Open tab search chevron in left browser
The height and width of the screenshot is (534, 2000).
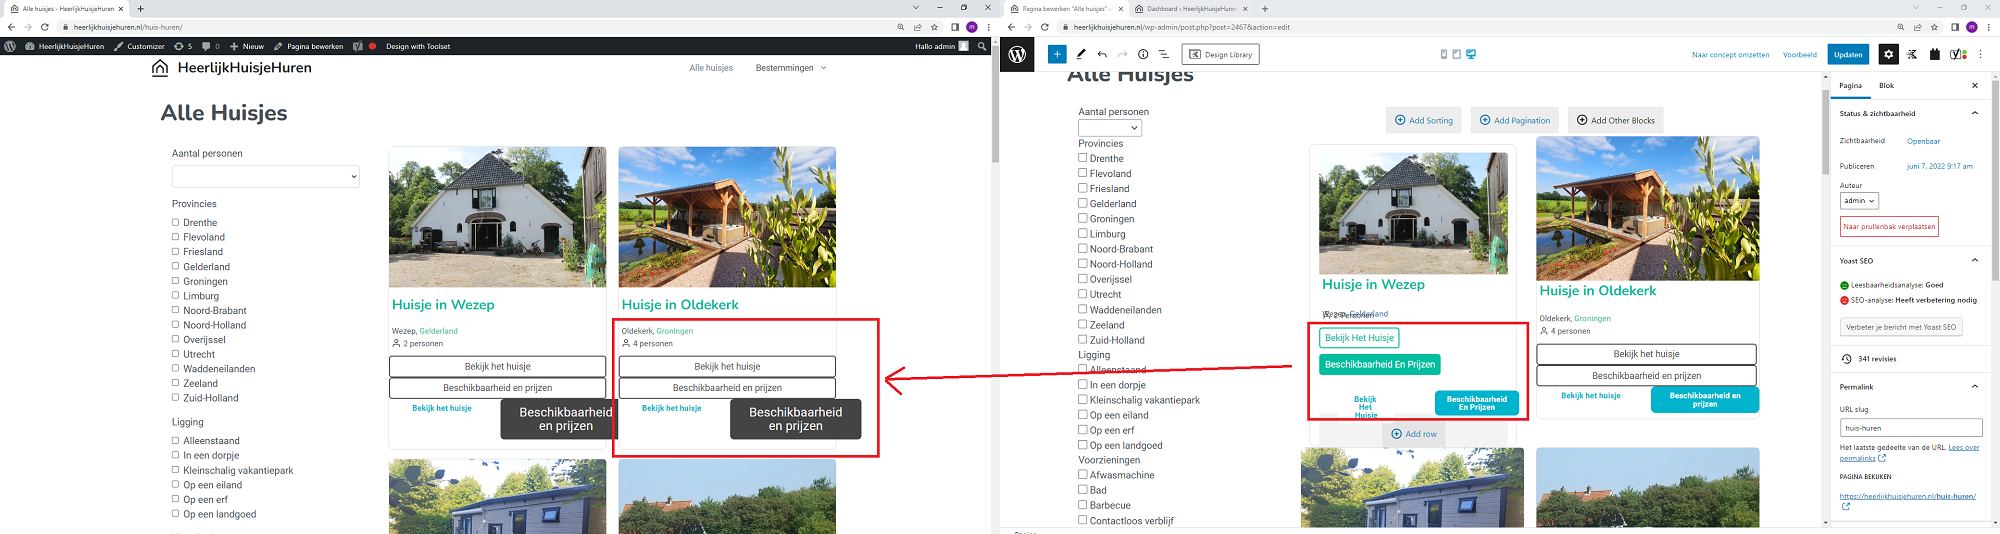[x=916, y=8]
